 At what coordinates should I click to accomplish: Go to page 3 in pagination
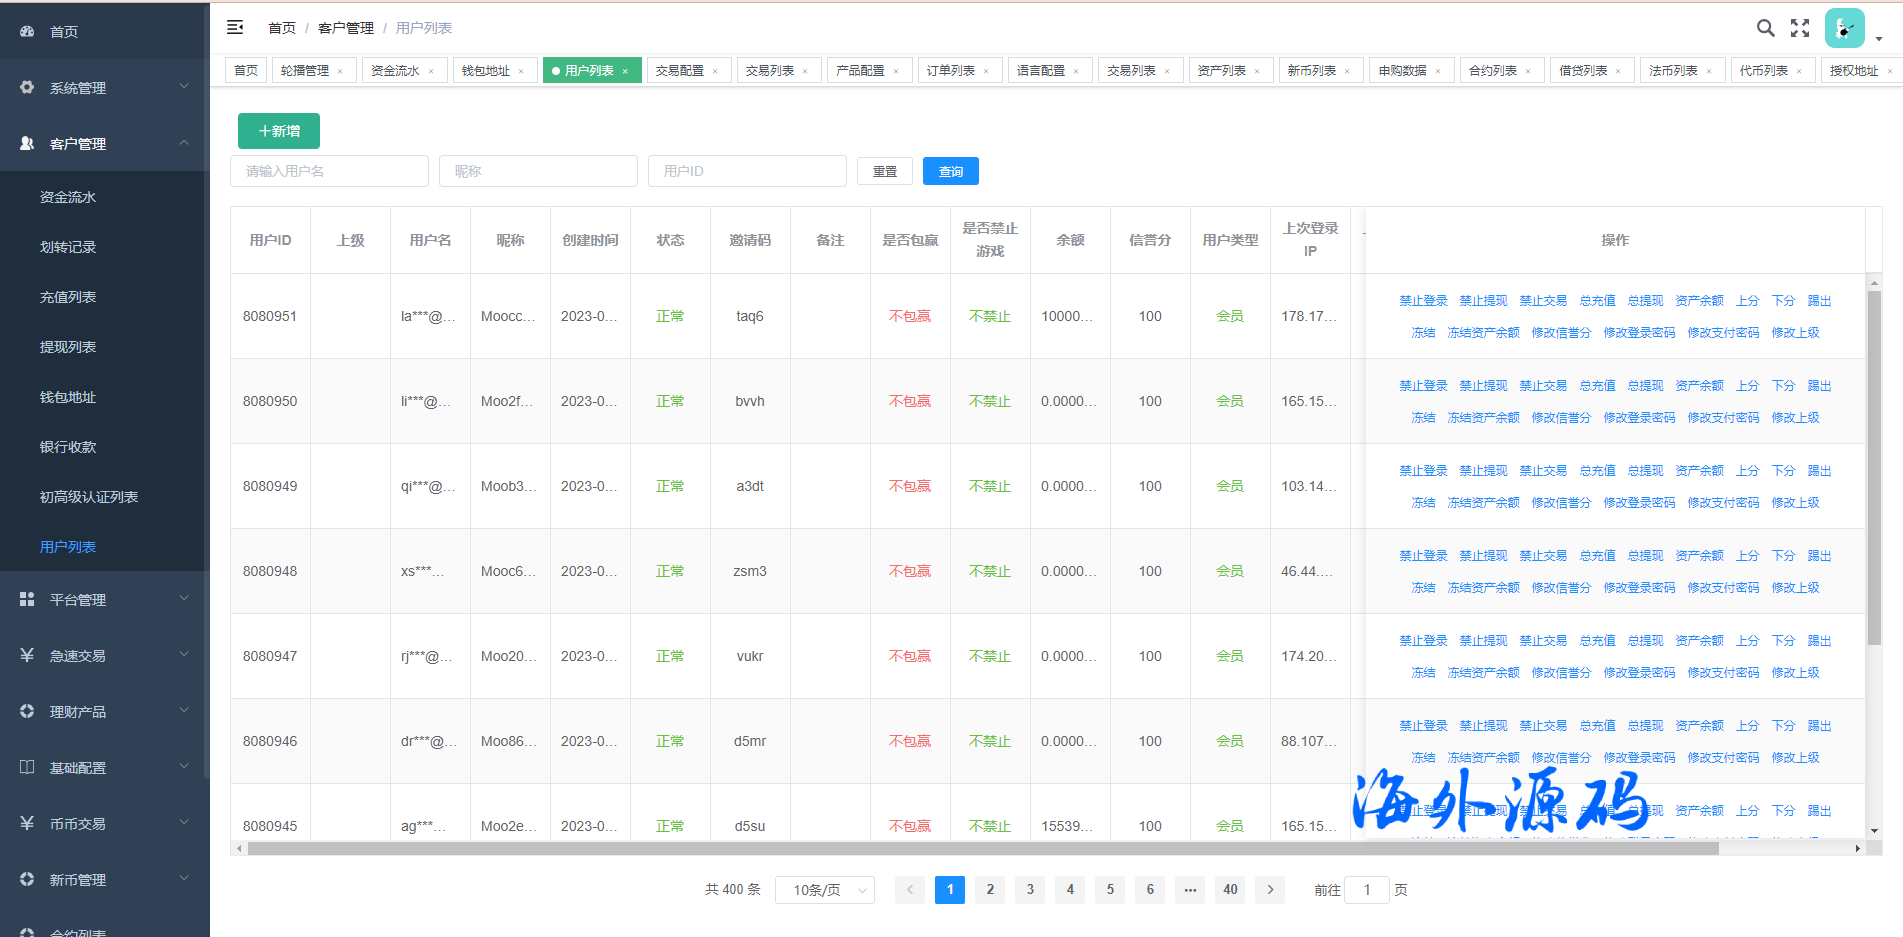[1030, 889]
